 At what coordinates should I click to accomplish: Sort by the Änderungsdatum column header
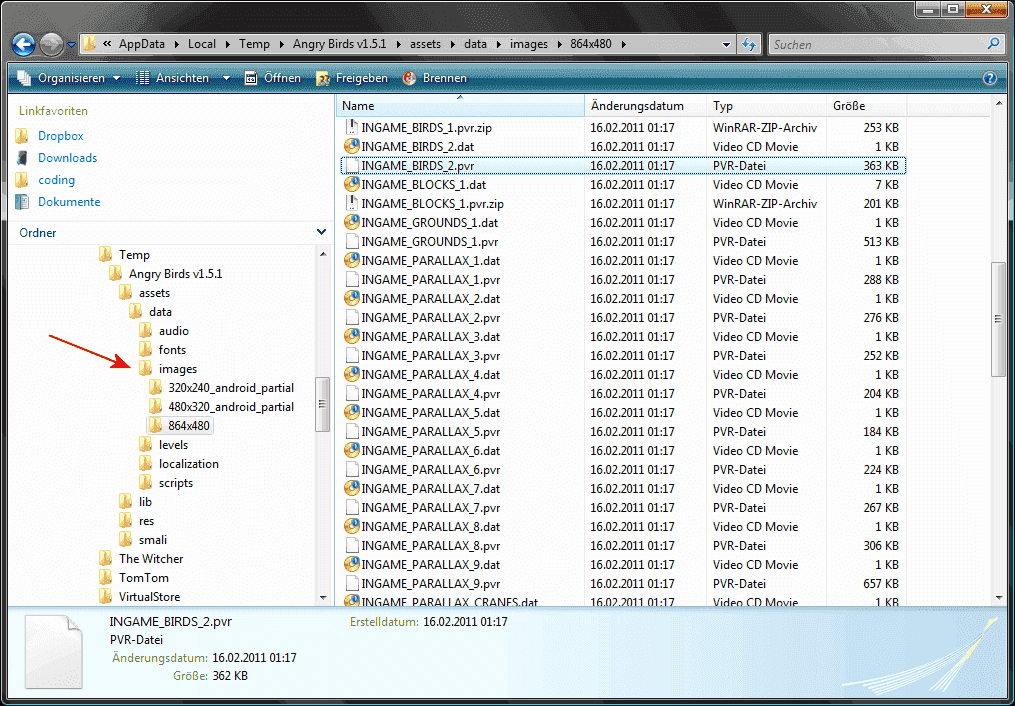[x=645, y=106]
